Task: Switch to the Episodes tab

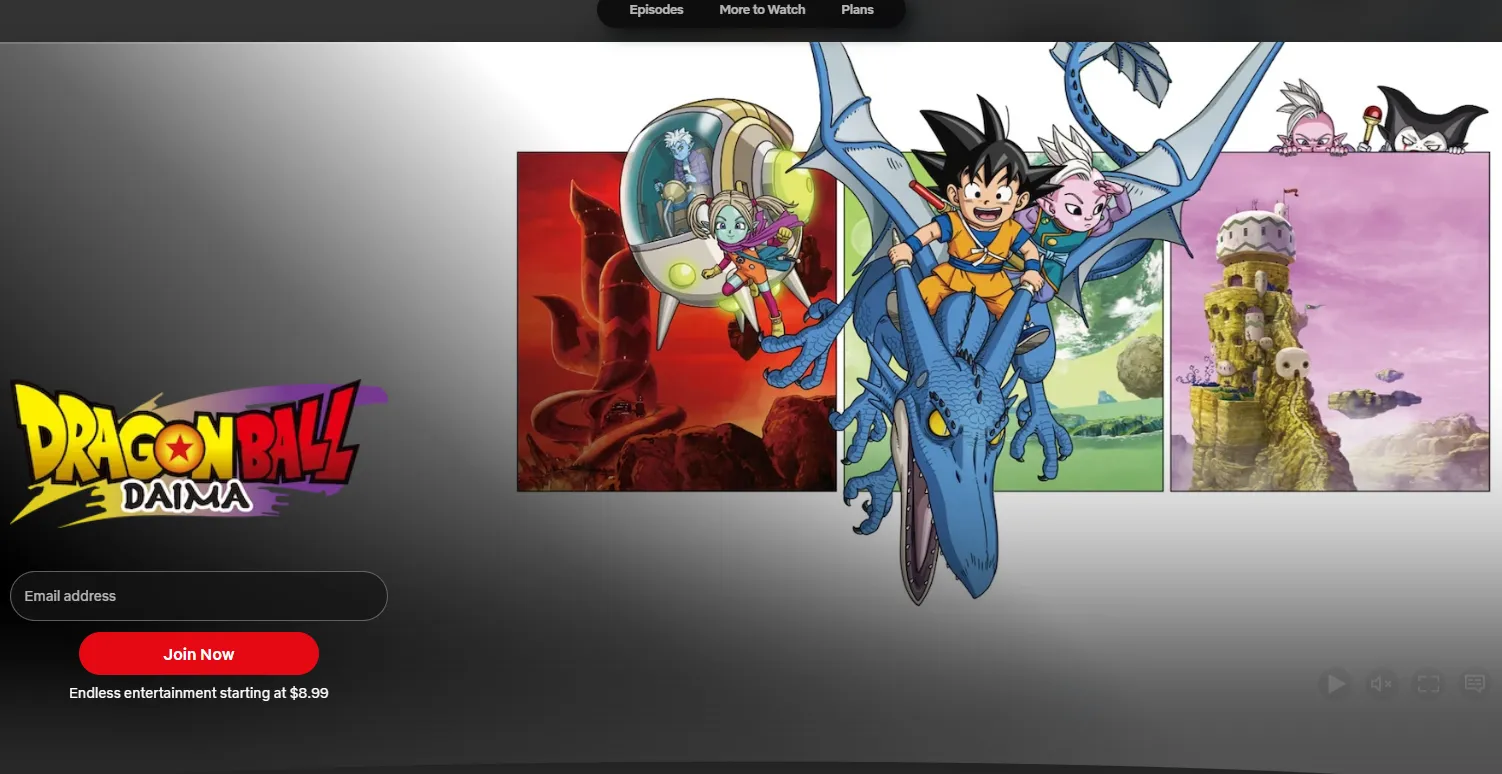Action: pos(656,10)
